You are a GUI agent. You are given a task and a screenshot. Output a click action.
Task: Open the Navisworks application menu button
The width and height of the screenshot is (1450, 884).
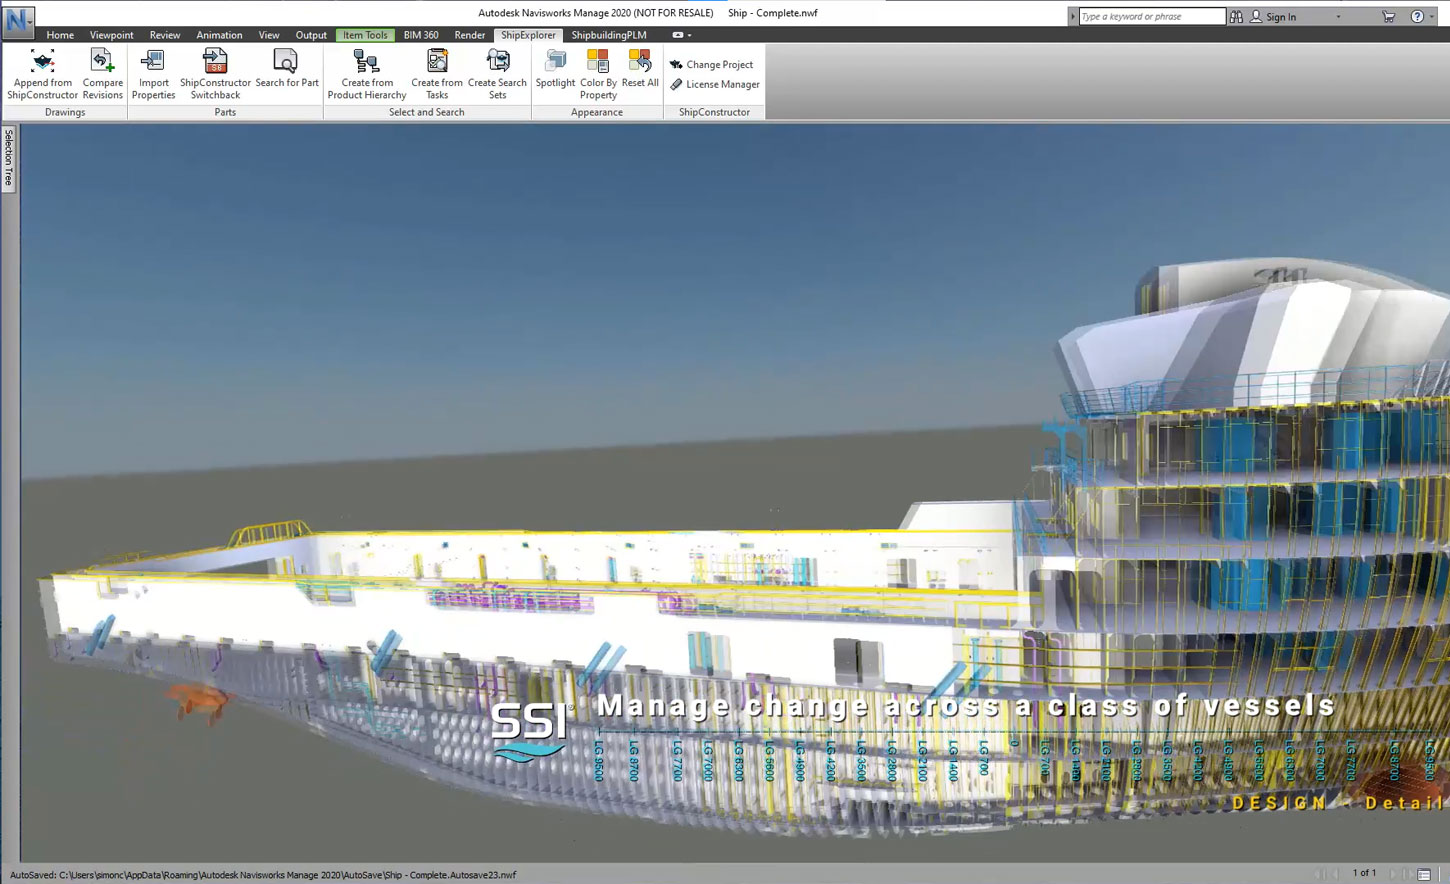18,20
